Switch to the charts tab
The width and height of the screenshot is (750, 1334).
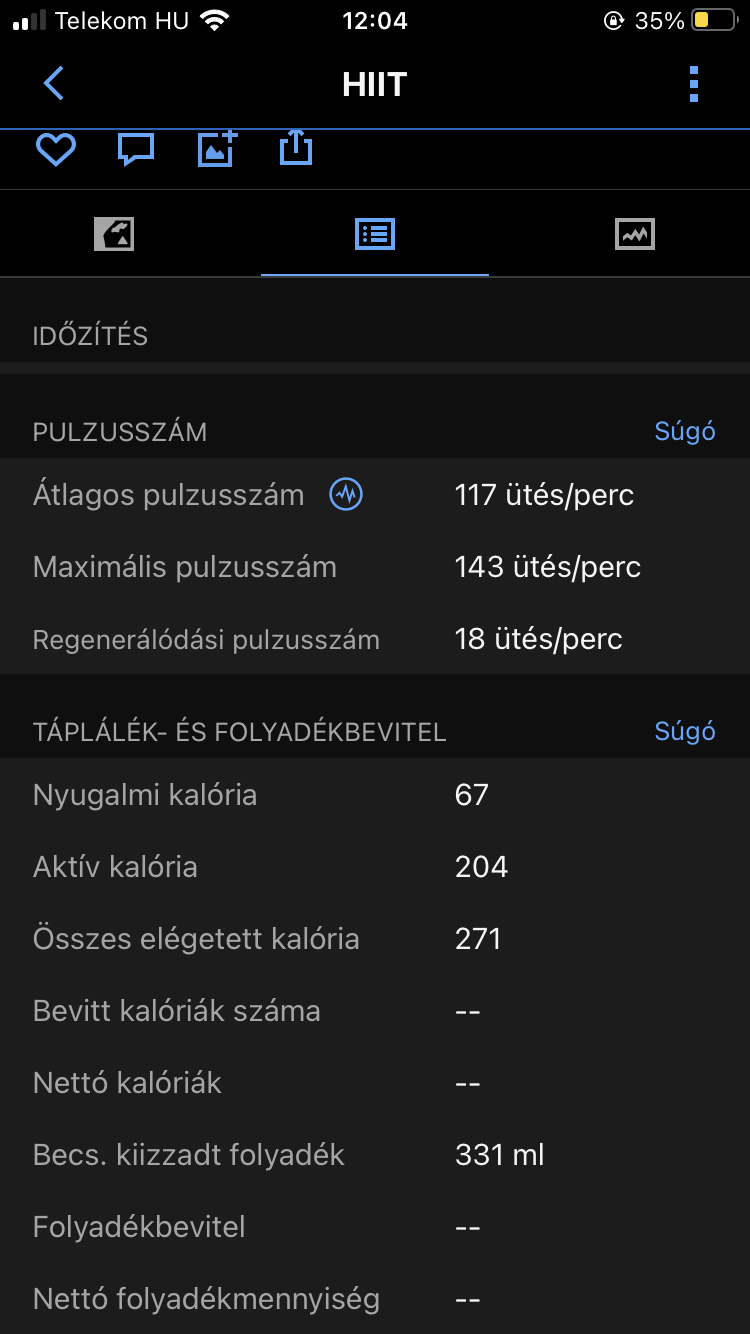click(634, 234)
